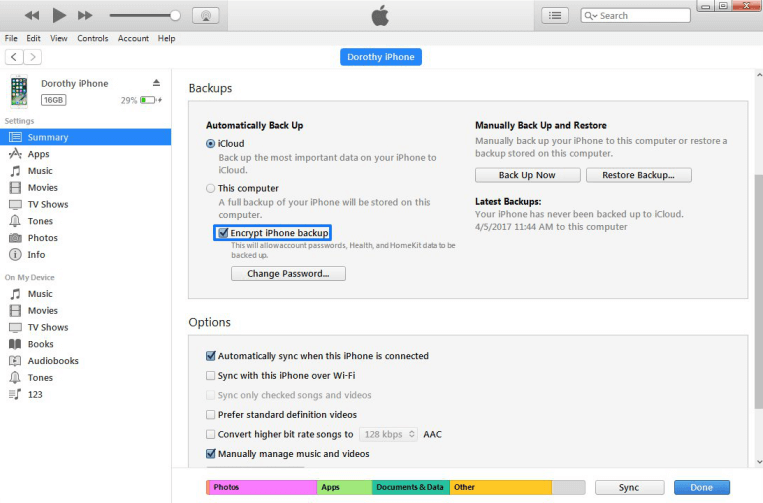Eject Dorothy iPhone using eject icon
This screenshot has height=503, width=763.
pyautogui.click(x=156, y=83)
